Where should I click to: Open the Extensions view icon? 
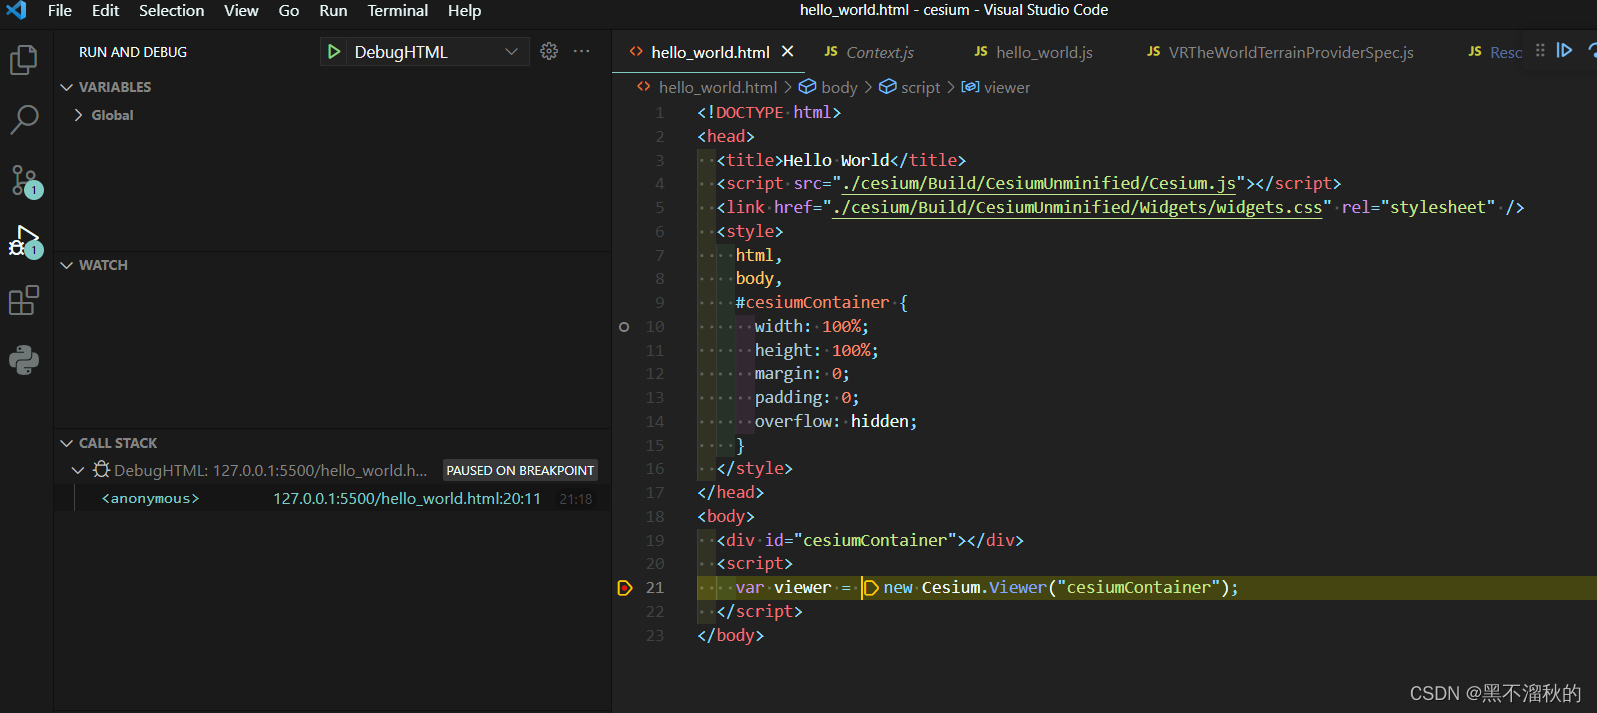coord(24,300)
